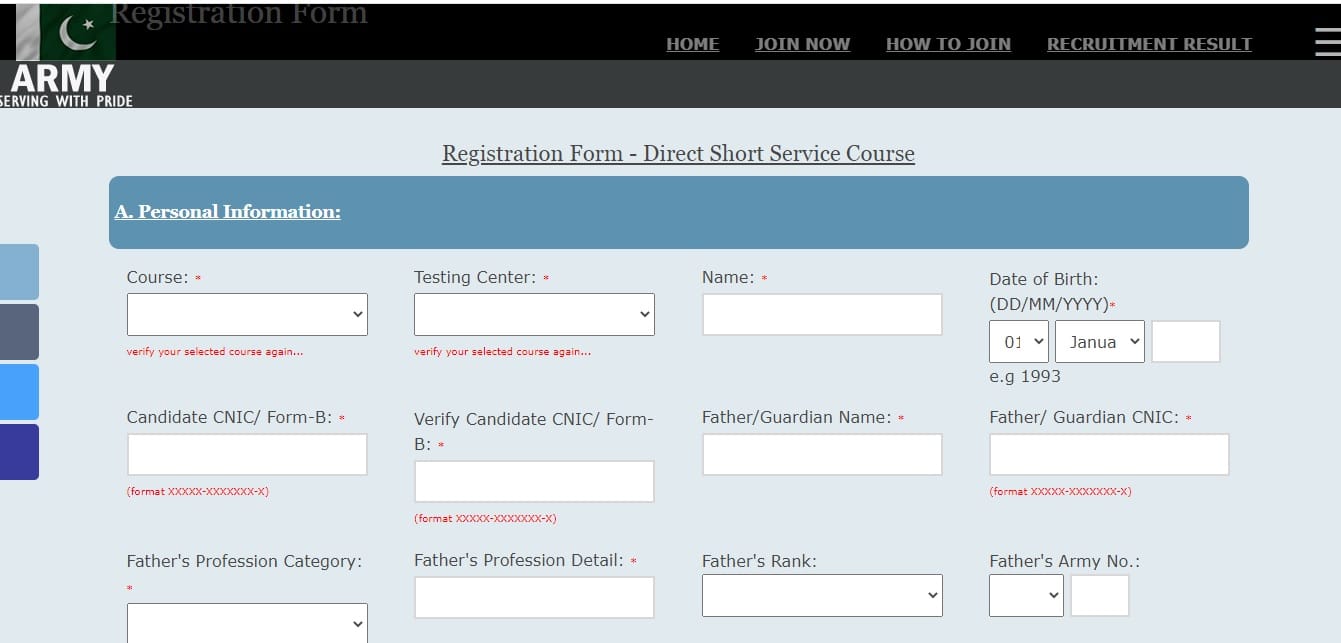Image resolution: width=1341 pixels, height=643 pixels.
Task: Click inside the Name input field
Action: coord(822,313)
